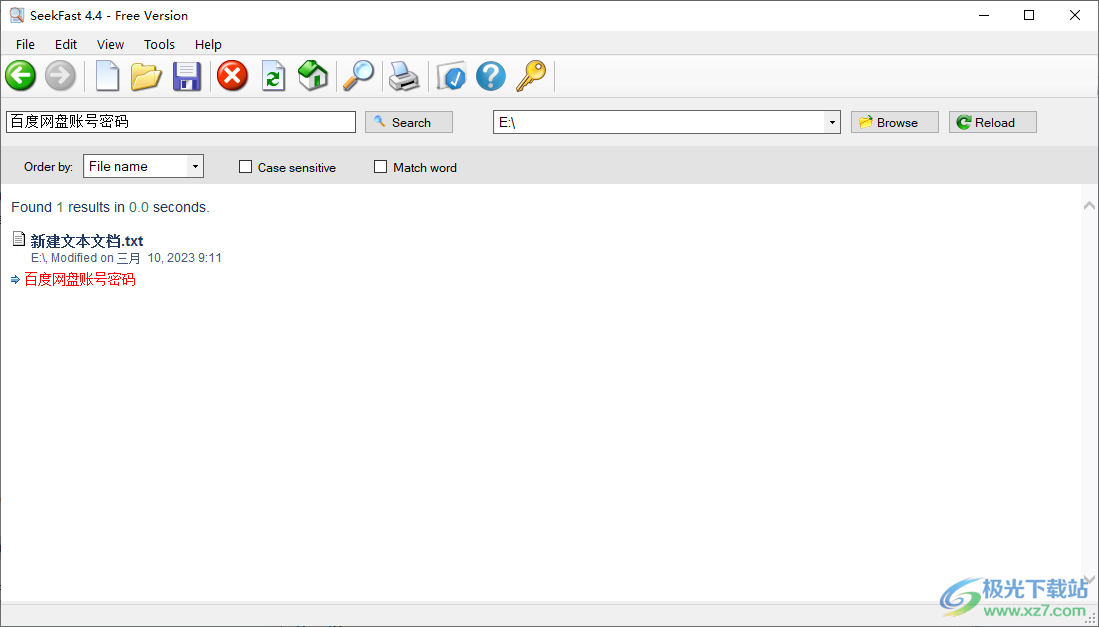Open the View menu
Screen dimensions: 1099x627
110,44
